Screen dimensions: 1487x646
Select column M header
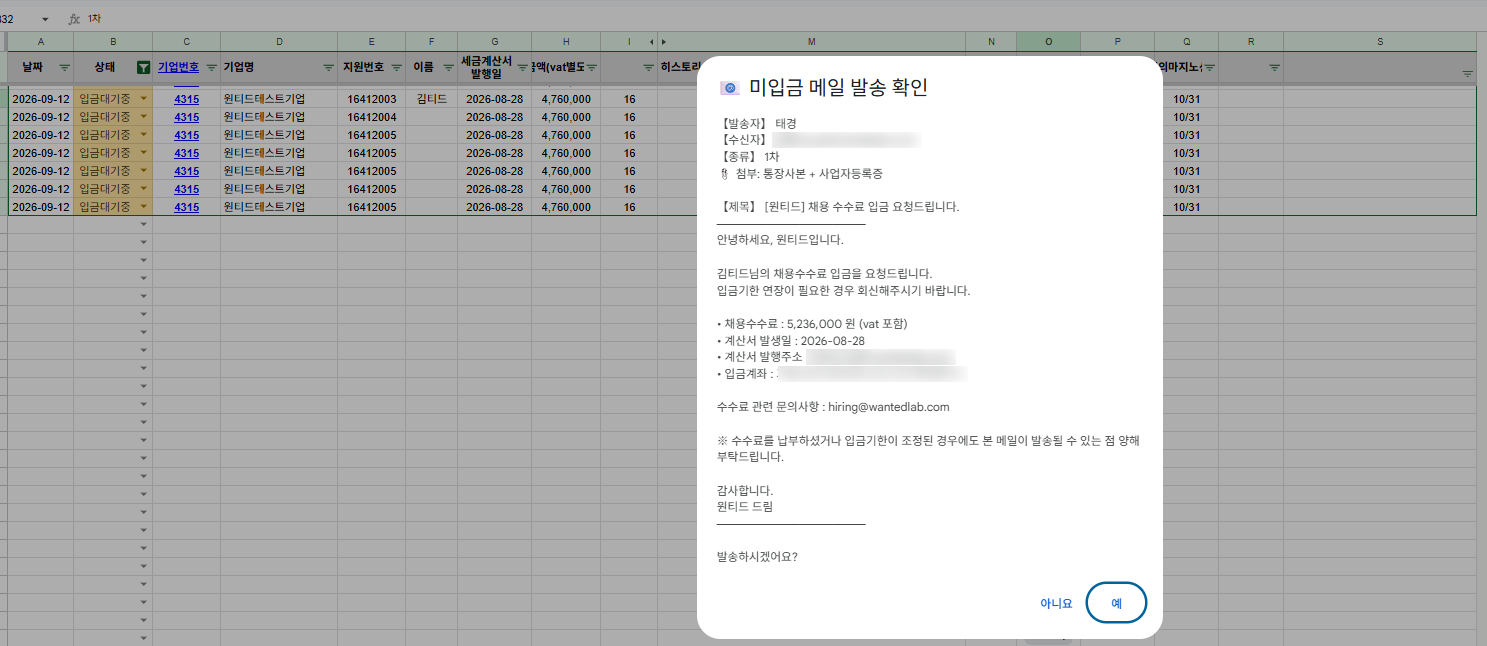(x=812, y=41)
